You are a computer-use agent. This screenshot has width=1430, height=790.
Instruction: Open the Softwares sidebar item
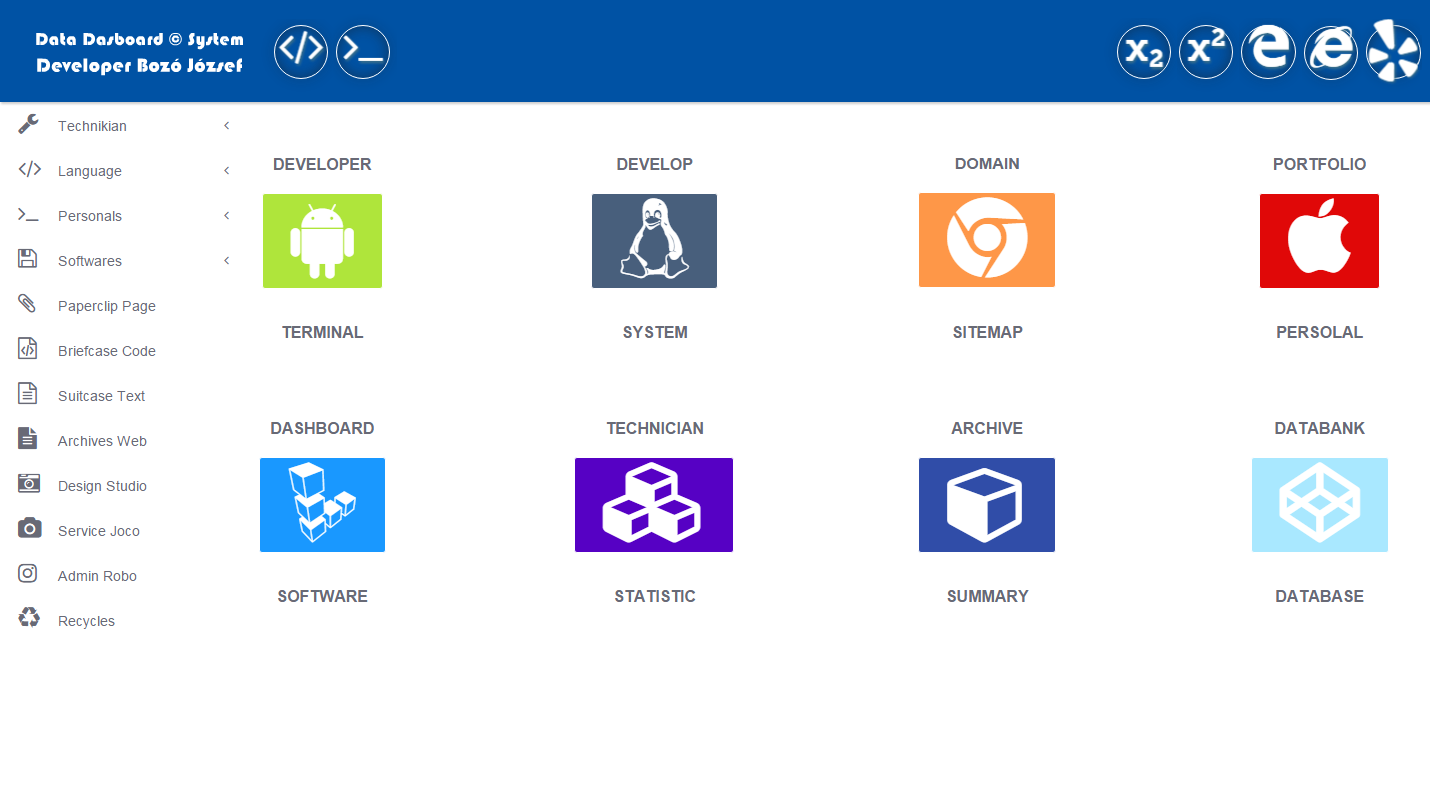pos(90,261)
